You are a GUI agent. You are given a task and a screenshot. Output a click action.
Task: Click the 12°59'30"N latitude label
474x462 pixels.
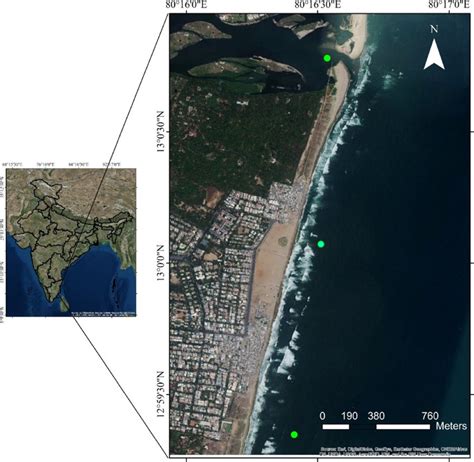pyautogui.click(x=161, y=394)
